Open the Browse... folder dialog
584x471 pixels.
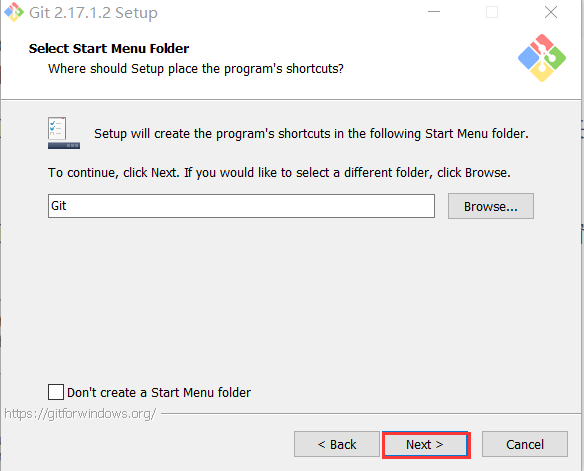tap(491, 206)
